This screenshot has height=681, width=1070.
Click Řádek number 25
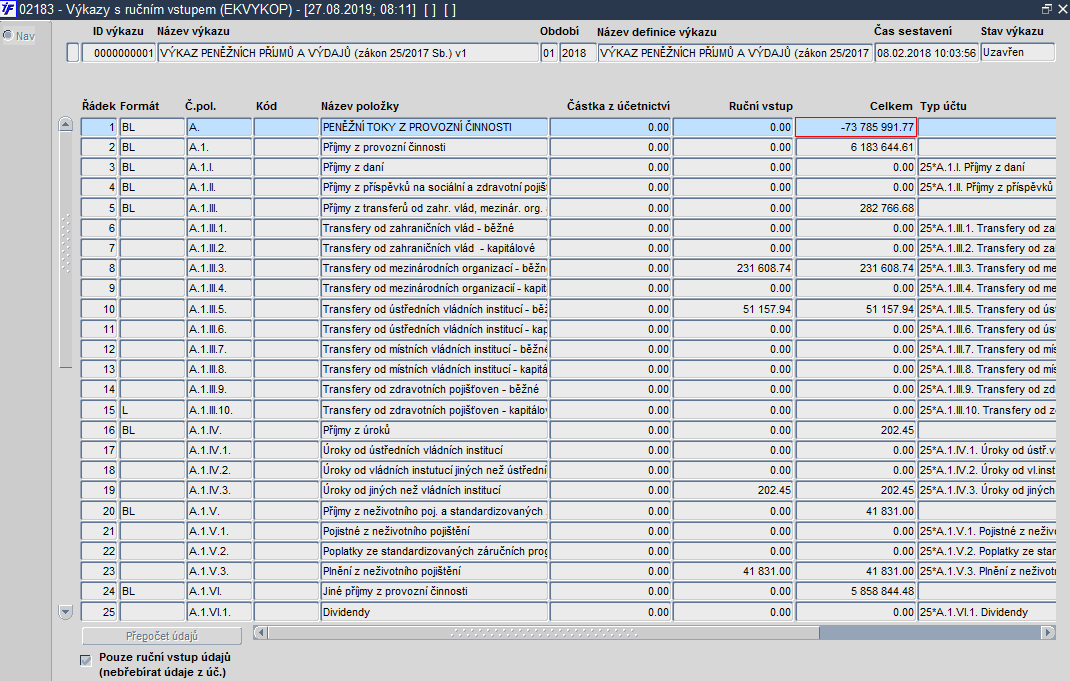coord(99,612)
